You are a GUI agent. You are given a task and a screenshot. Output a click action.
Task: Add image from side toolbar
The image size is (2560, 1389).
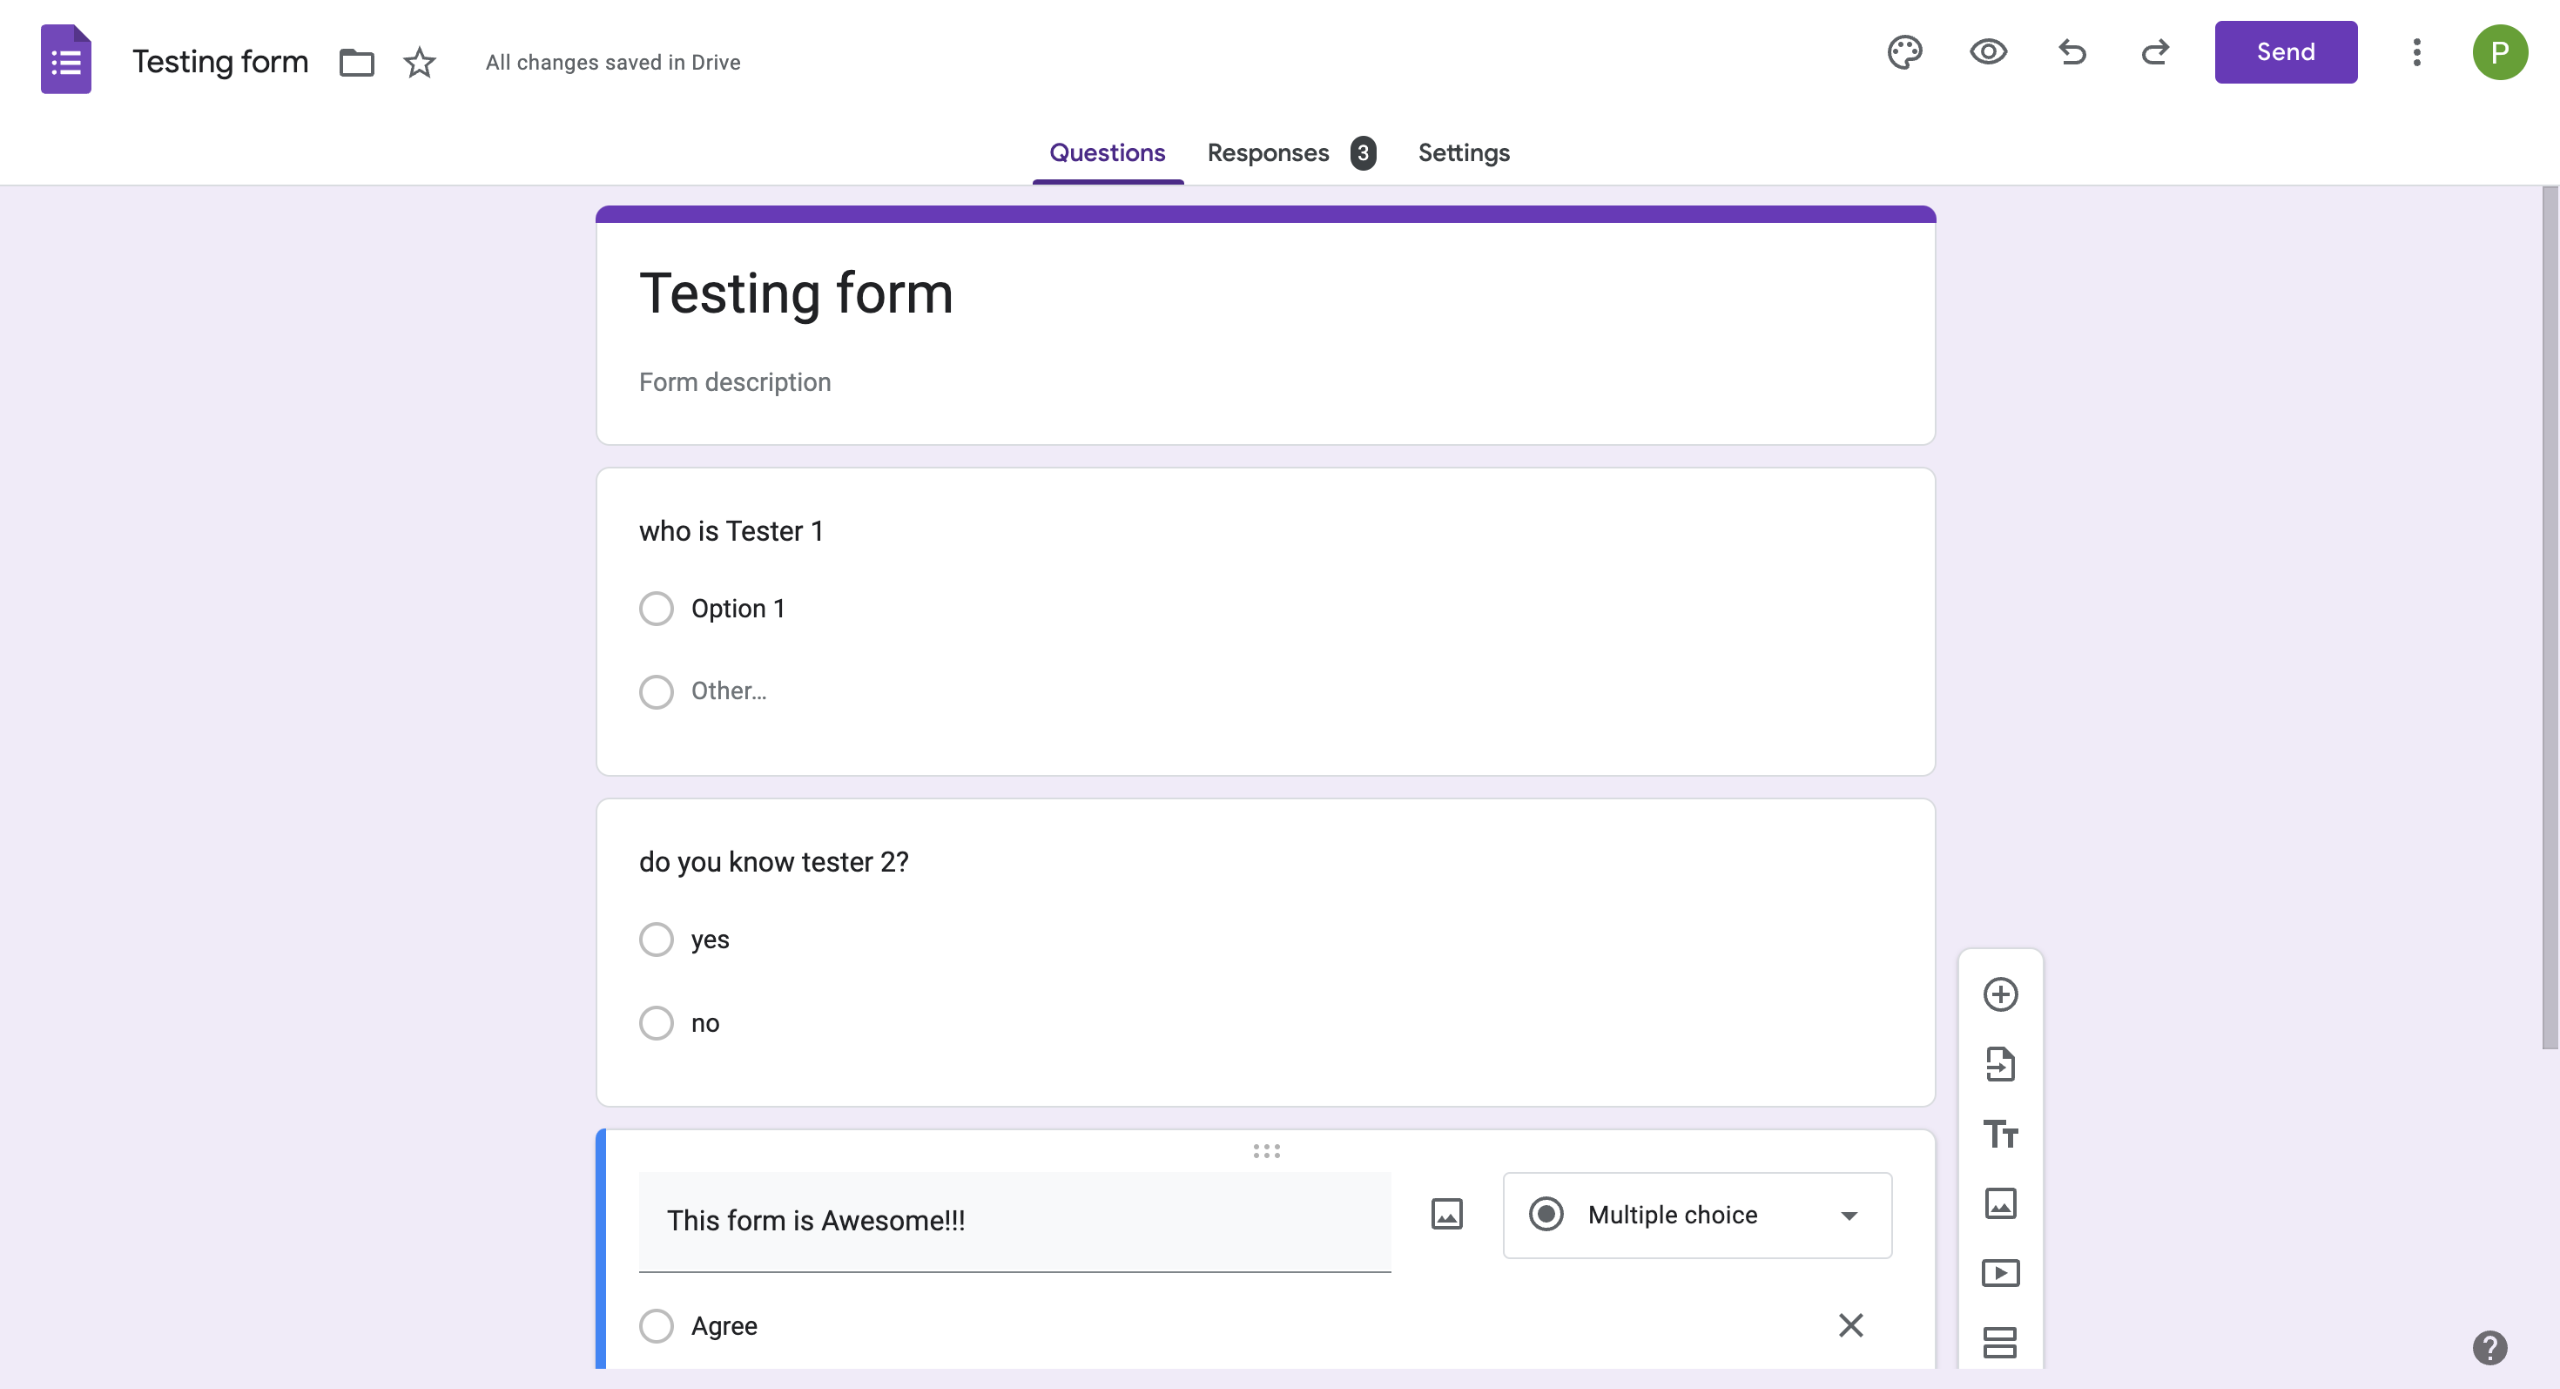[2000, 1203]
